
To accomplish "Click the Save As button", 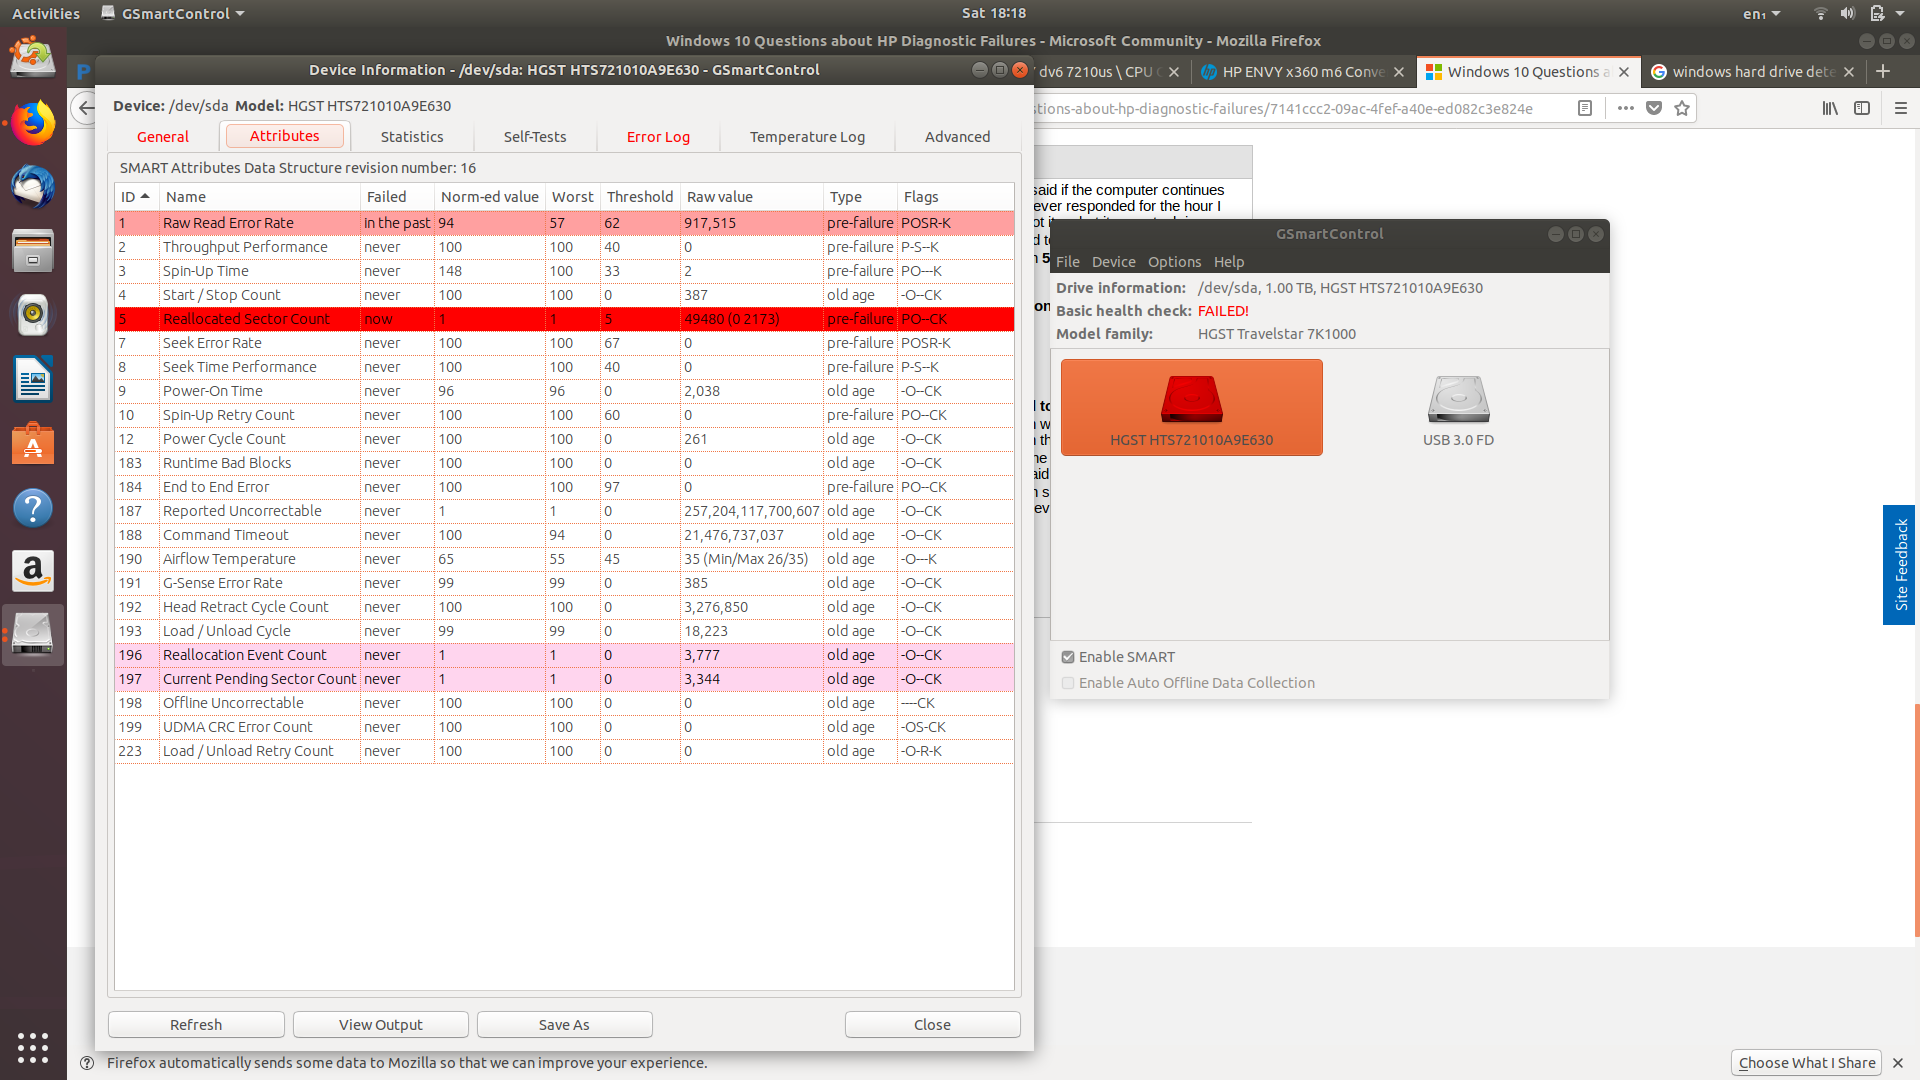I will 564,1024.
